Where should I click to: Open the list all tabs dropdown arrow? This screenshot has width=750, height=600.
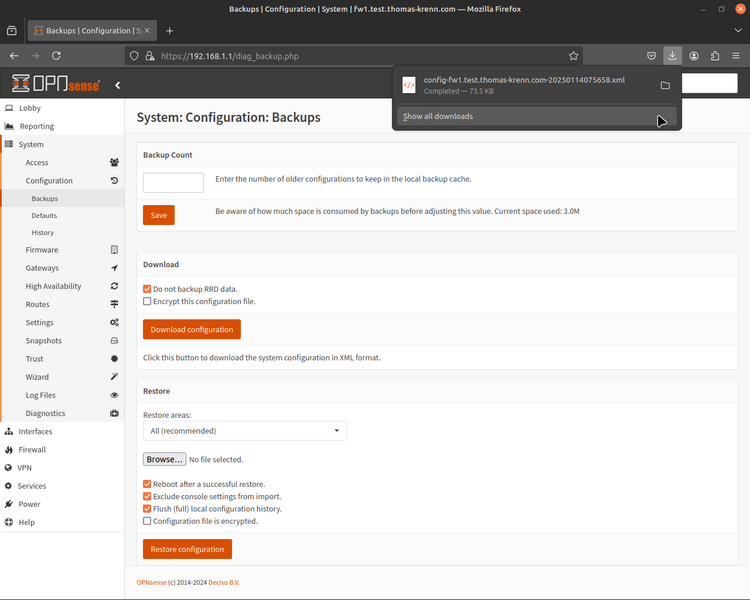738,31
